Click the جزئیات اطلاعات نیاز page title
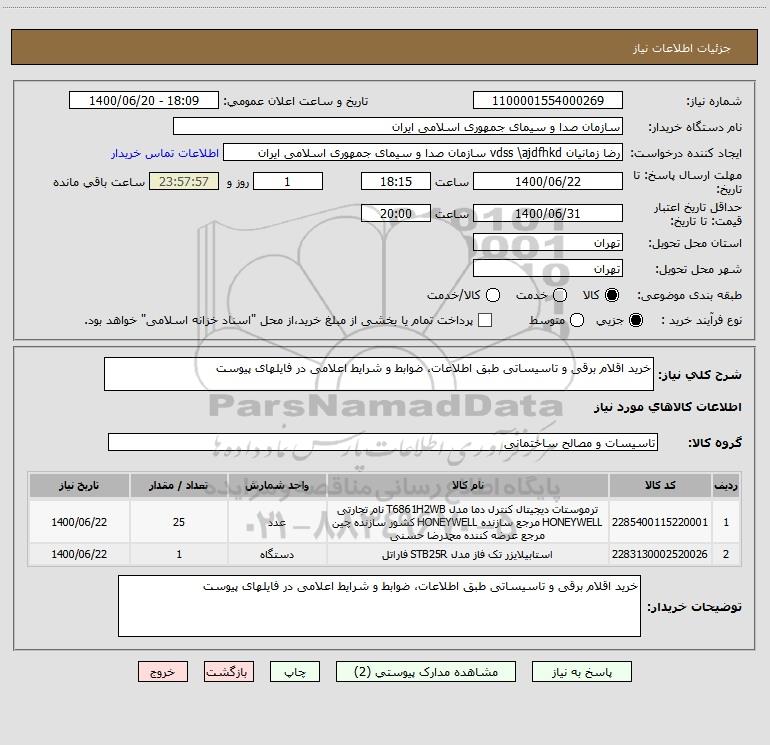Image resolution: width=770 pixels, height=745 pixels. 682,48
